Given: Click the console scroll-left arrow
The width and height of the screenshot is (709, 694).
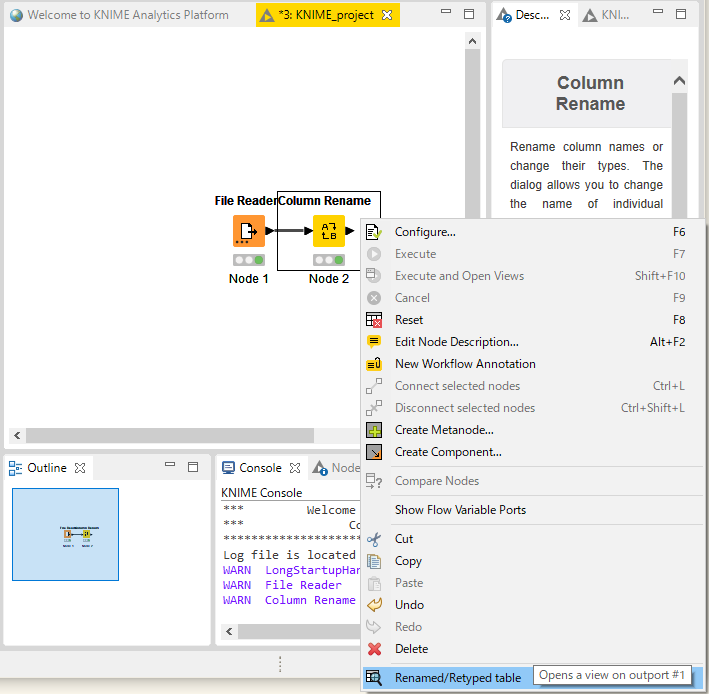Looking at the screenshot, I should [x=229, y=632].
